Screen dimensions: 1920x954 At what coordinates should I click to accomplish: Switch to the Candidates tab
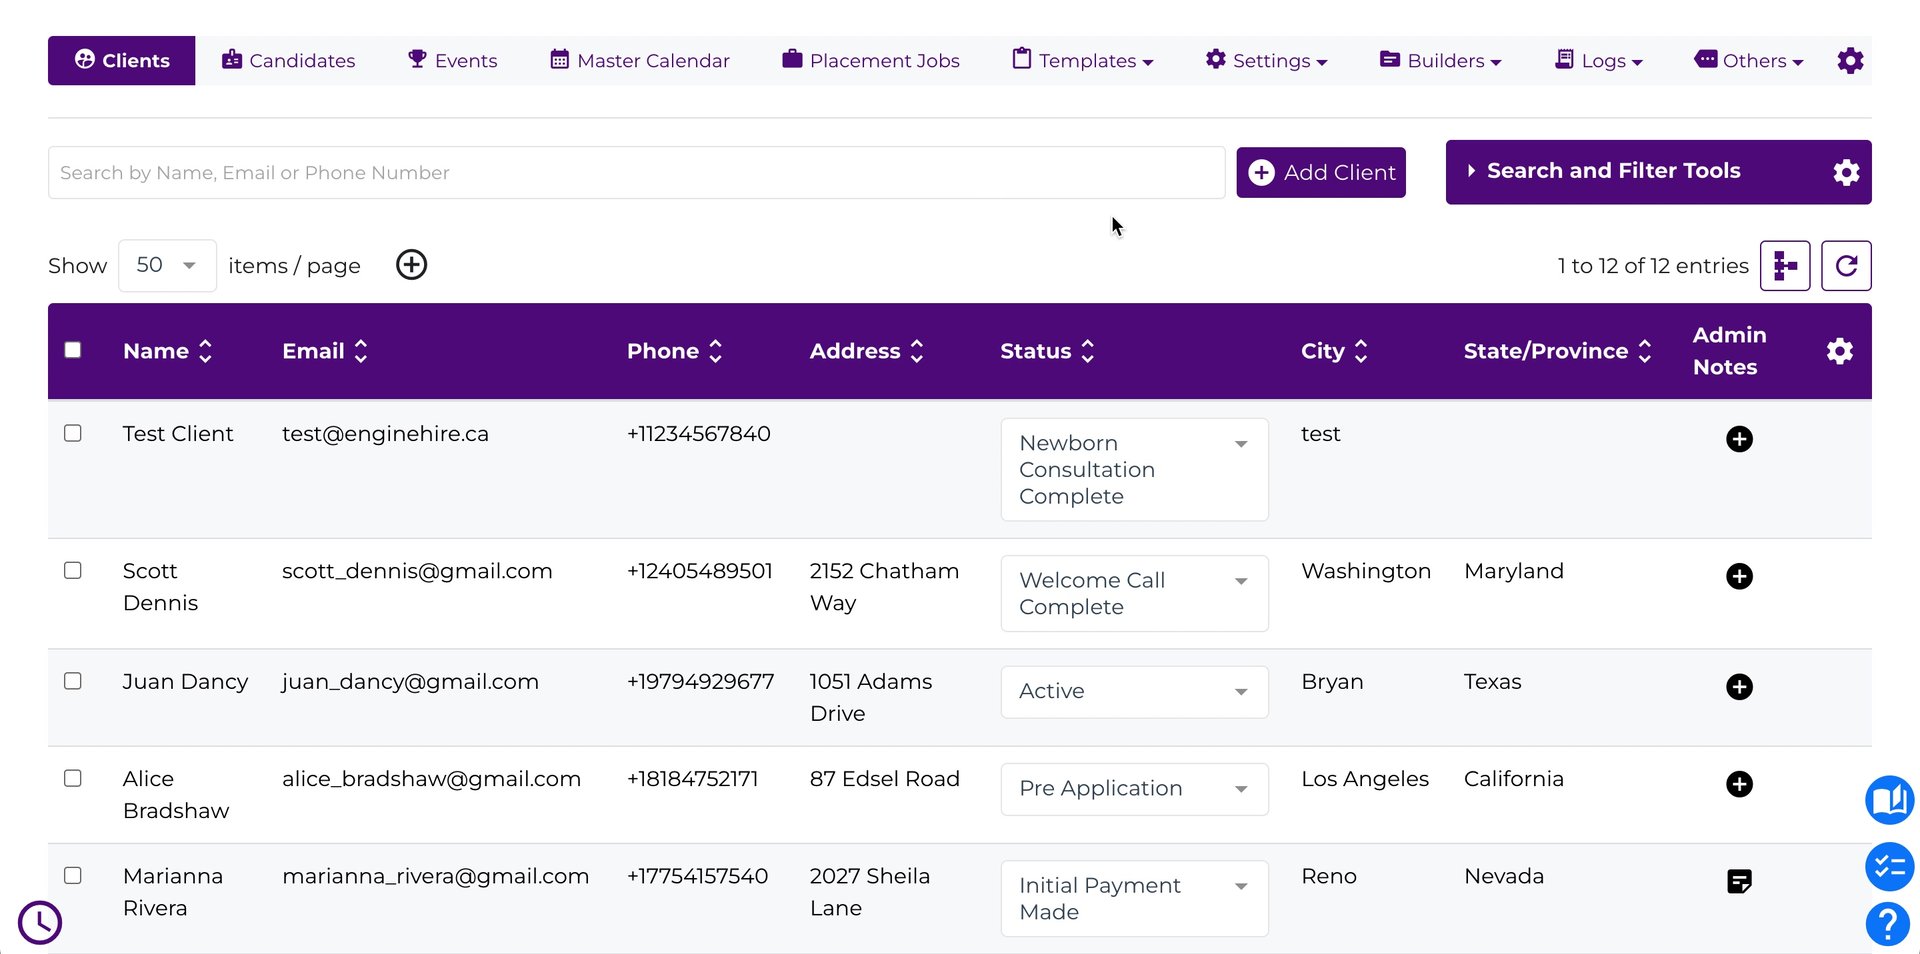[288, 61]
